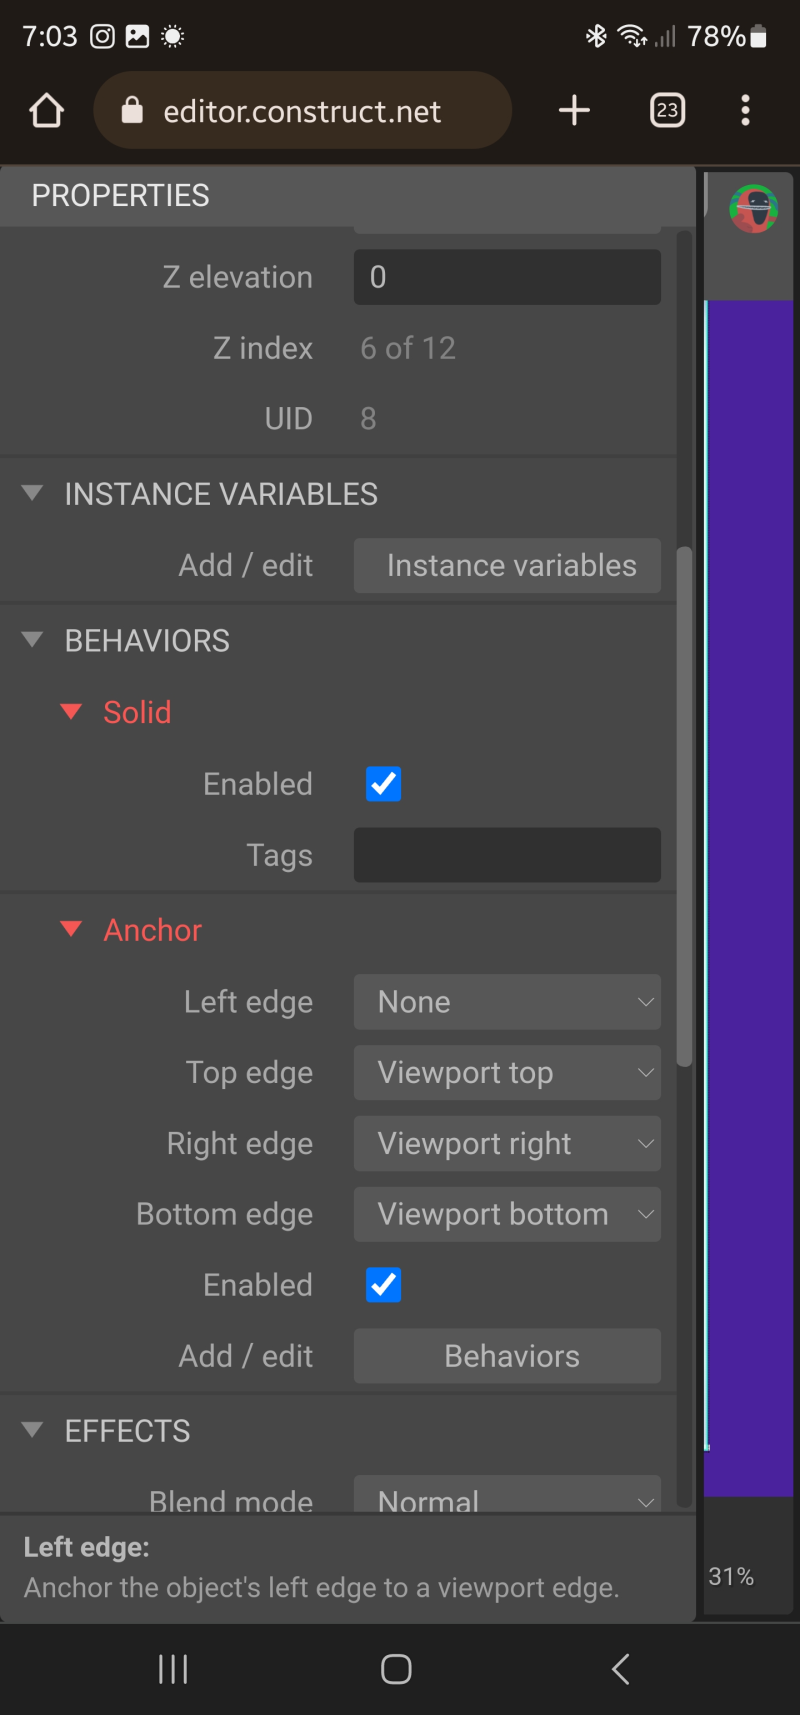Select the character sprite thumbnail at top right
The image size is (800, 1715).
pos(754,209)
